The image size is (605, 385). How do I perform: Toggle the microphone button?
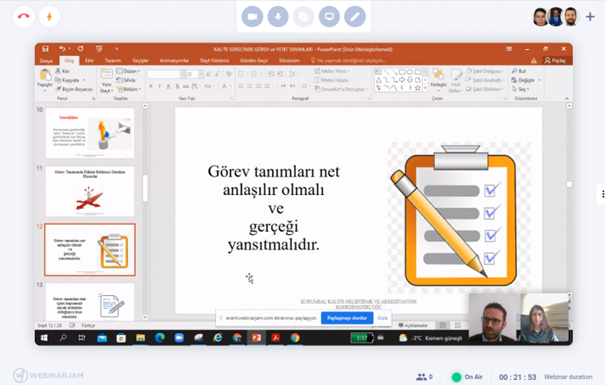tap(278, 17)
